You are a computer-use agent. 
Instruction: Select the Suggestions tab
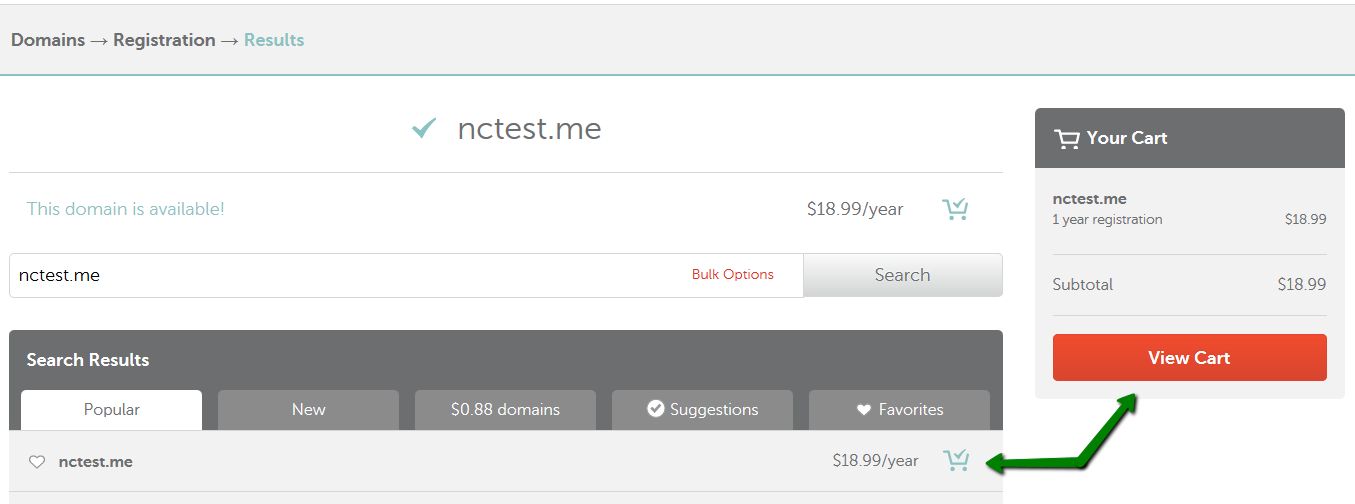[702, 410]
